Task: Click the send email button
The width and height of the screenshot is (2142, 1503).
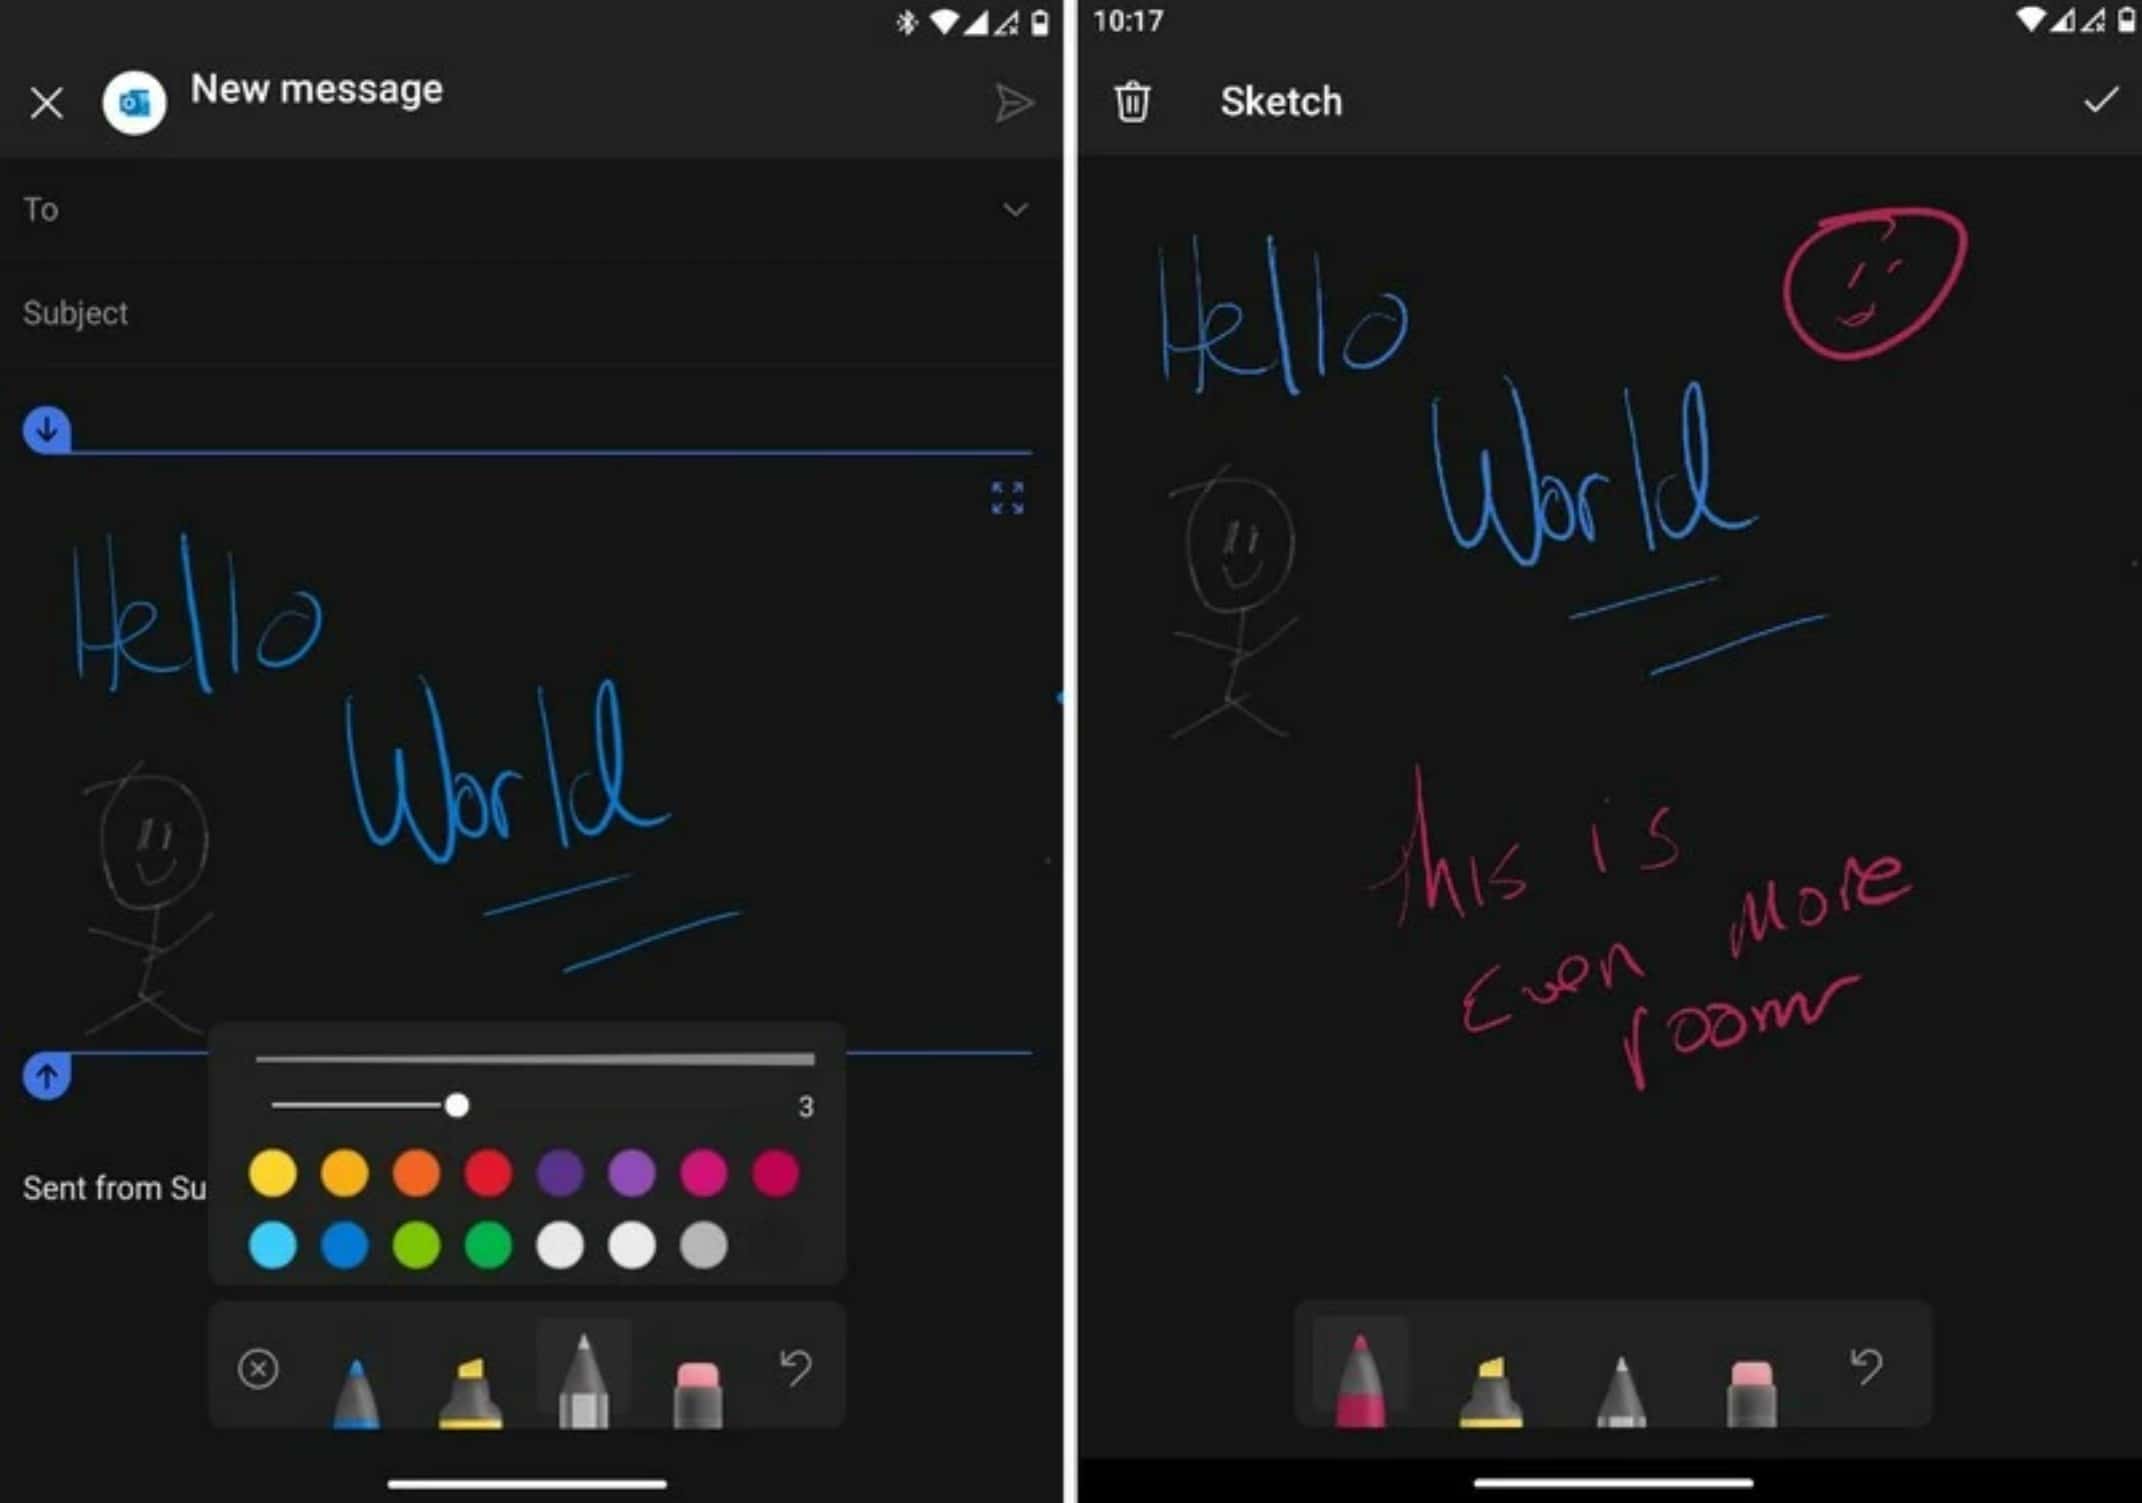Action: (x=1009, y=101)
